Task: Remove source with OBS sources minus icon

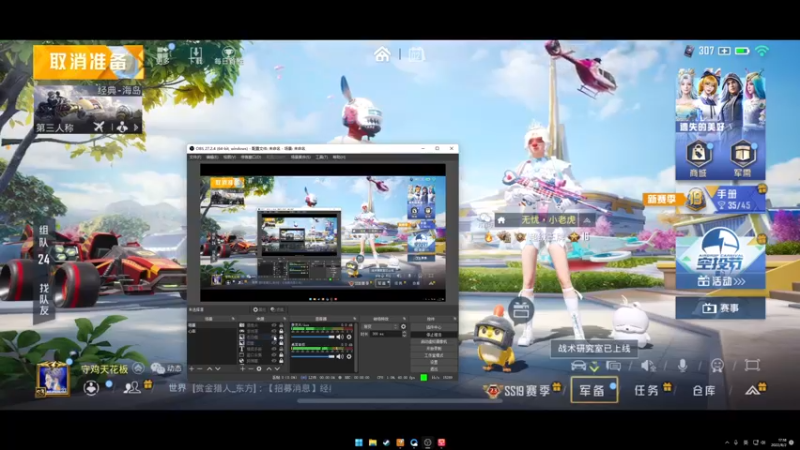Action: click(x=251, y=369)
